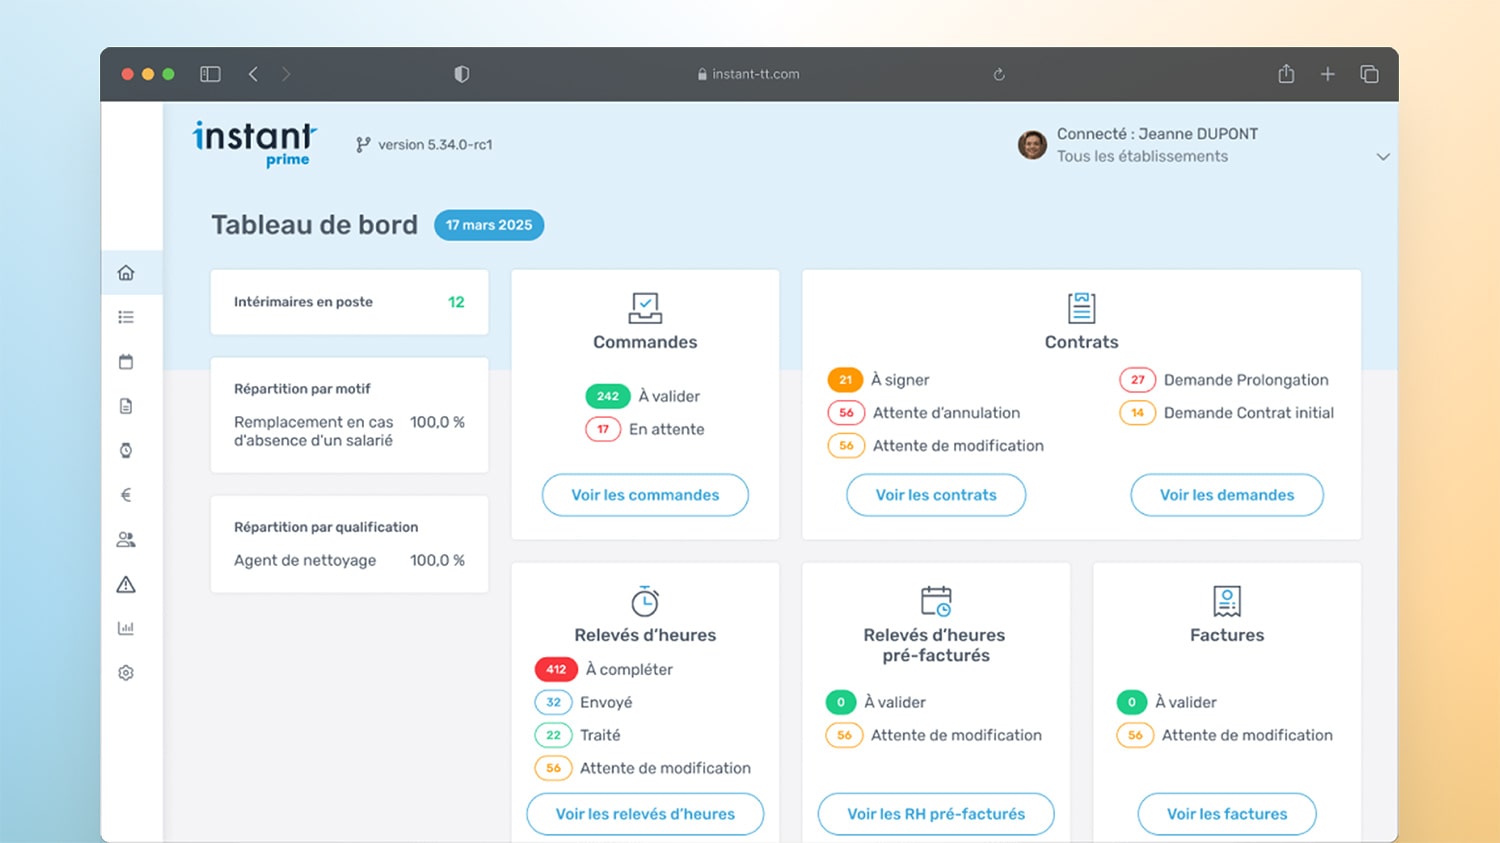Click the Voir les factures button

point(1227,814)
